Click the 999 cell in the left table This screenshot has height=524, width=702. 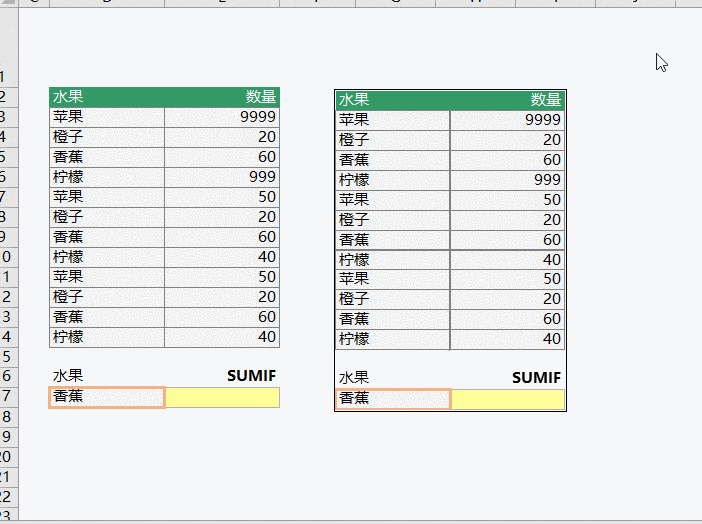pos(222,177)
